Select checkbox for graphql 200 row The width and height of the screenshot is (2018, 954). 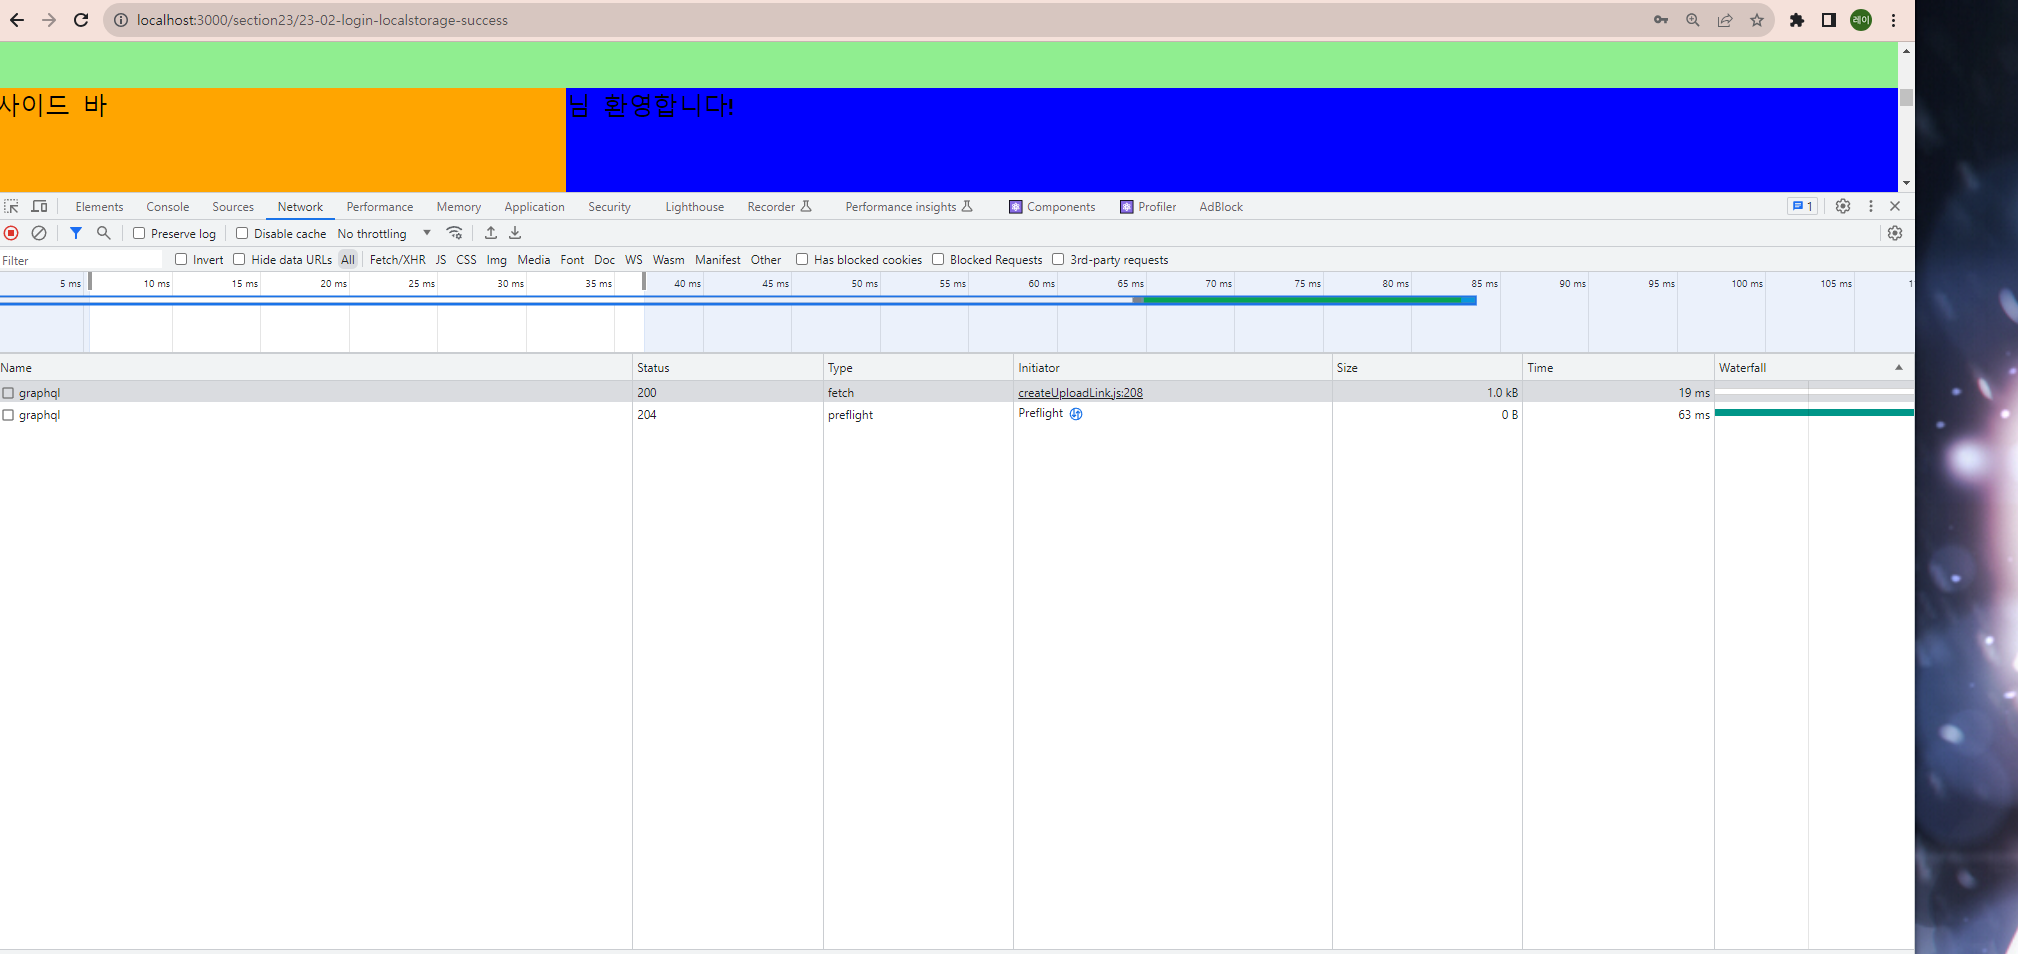(8, 393)
